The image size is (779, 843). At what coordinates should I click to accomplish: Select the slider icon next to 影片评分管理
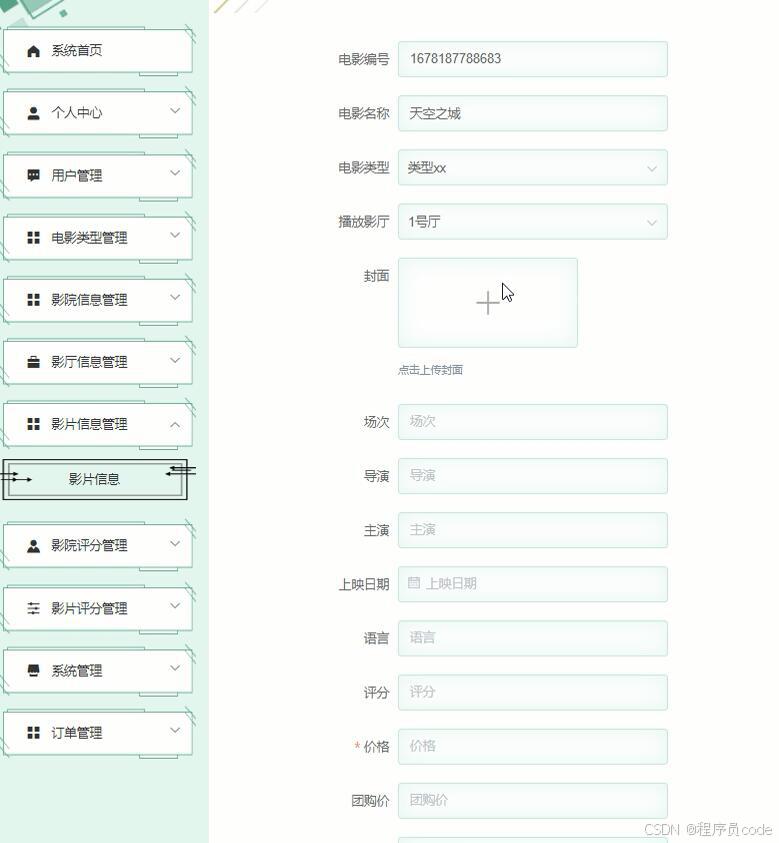point(31,608)
